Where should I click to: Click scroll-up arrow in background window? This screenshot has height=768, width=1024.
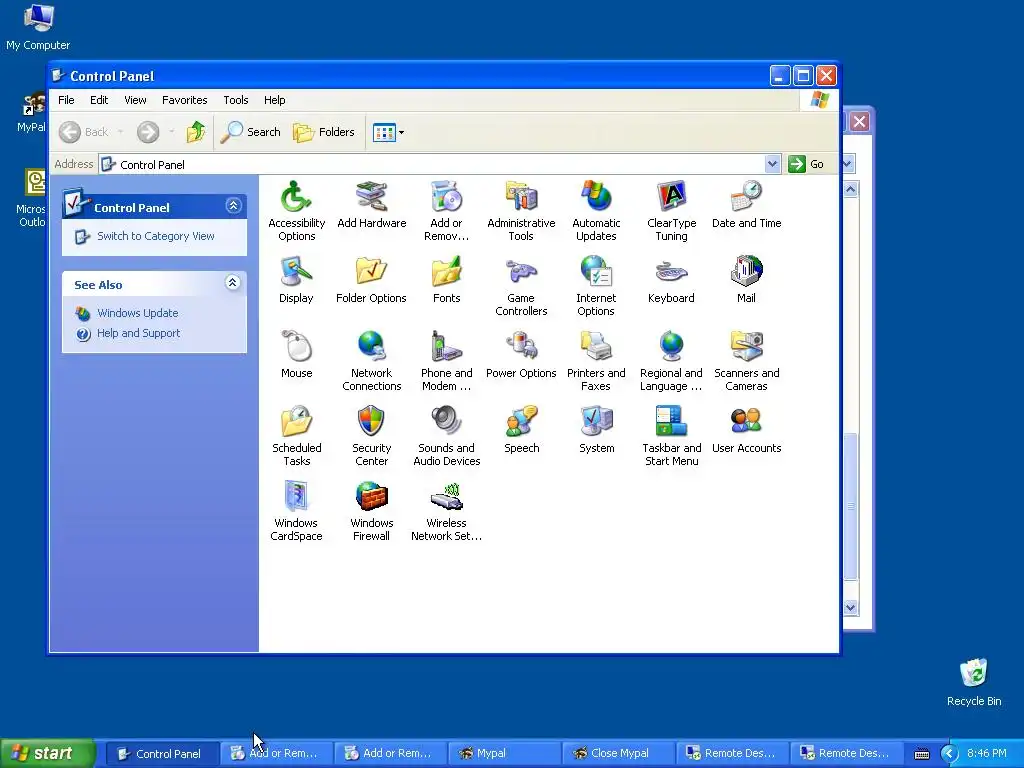pyautogui.click(x=850, y=189)
